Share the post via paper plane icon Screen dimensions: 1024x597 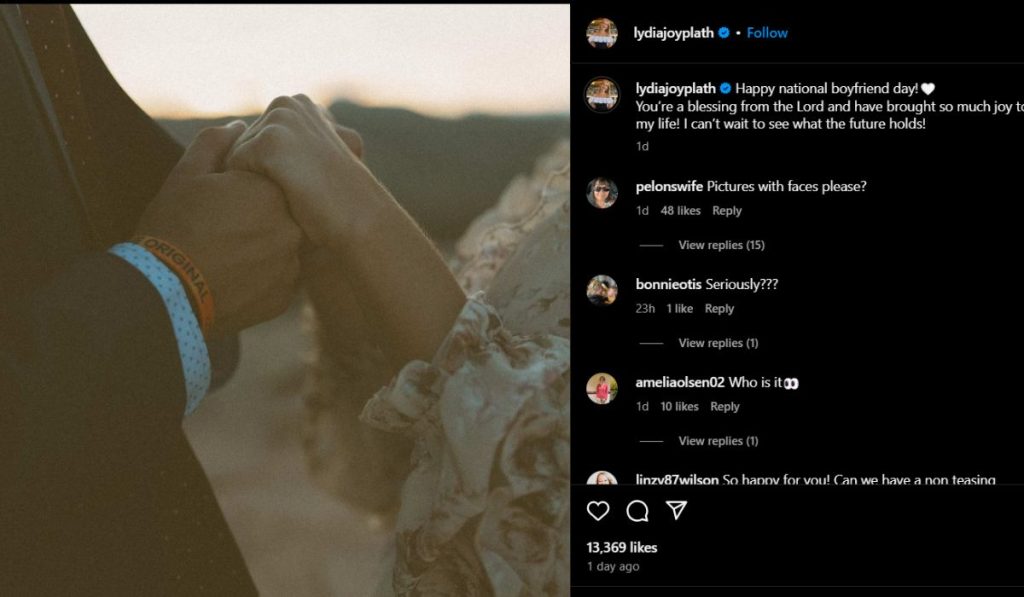(x=677, y=511)
